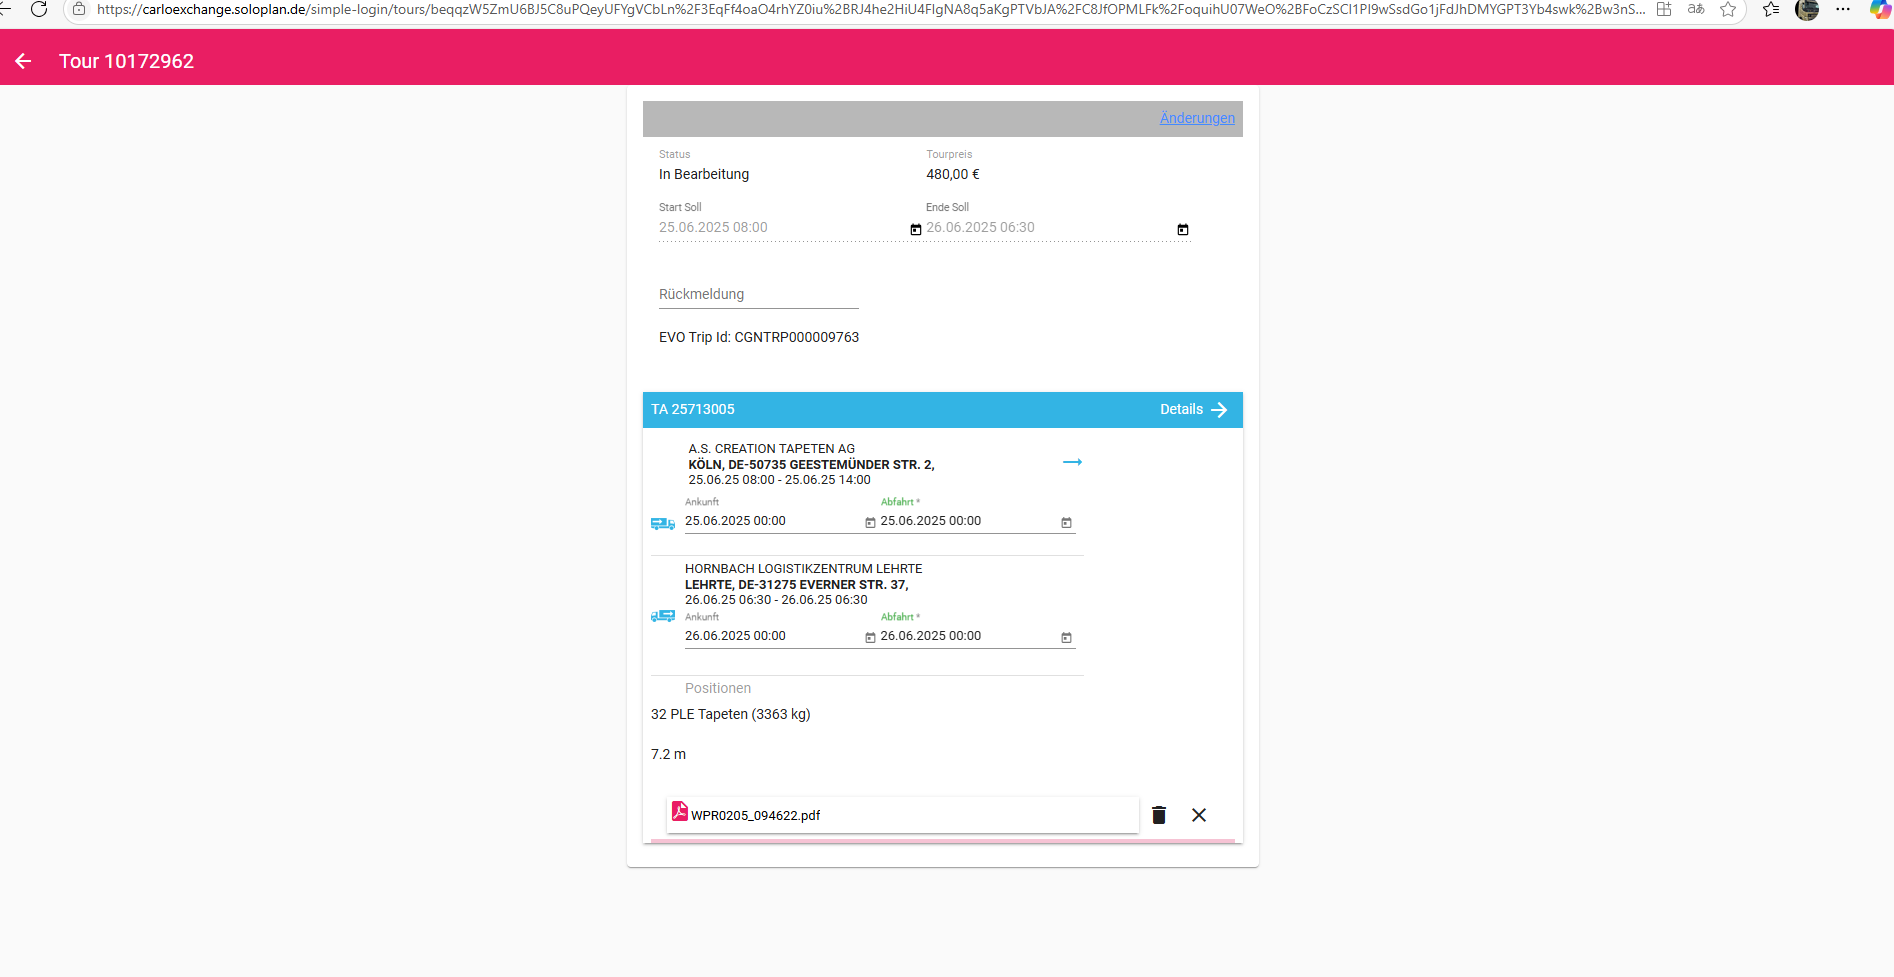
Task: Click the position 32 PLE Tapeten (3363 kg)
Action: point(731,714)
